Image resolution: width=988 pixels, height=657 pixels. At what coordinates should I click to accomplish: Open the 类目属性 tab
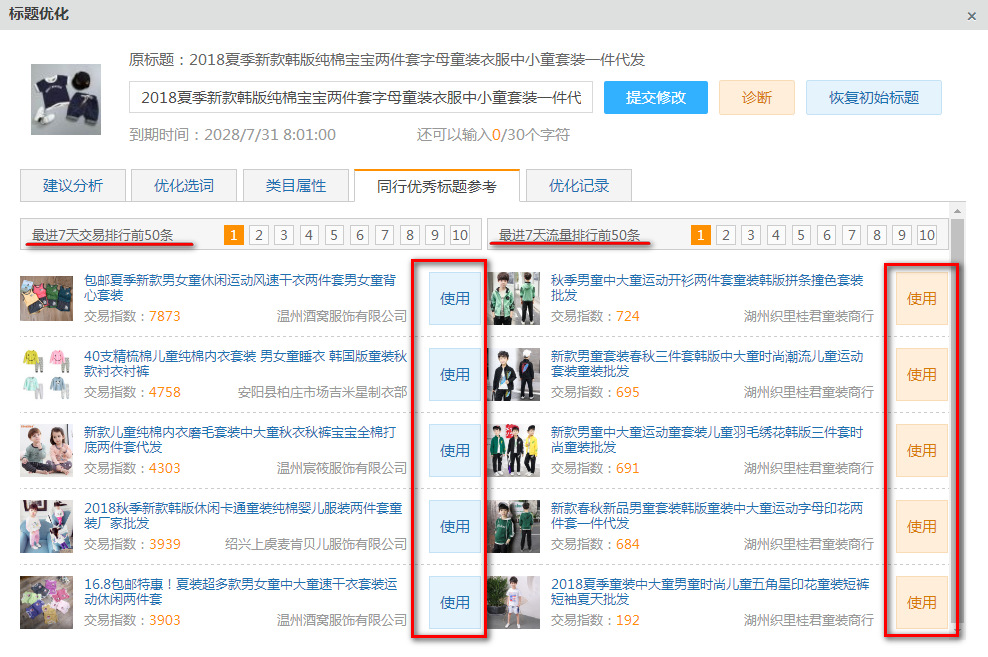[296, 185]
